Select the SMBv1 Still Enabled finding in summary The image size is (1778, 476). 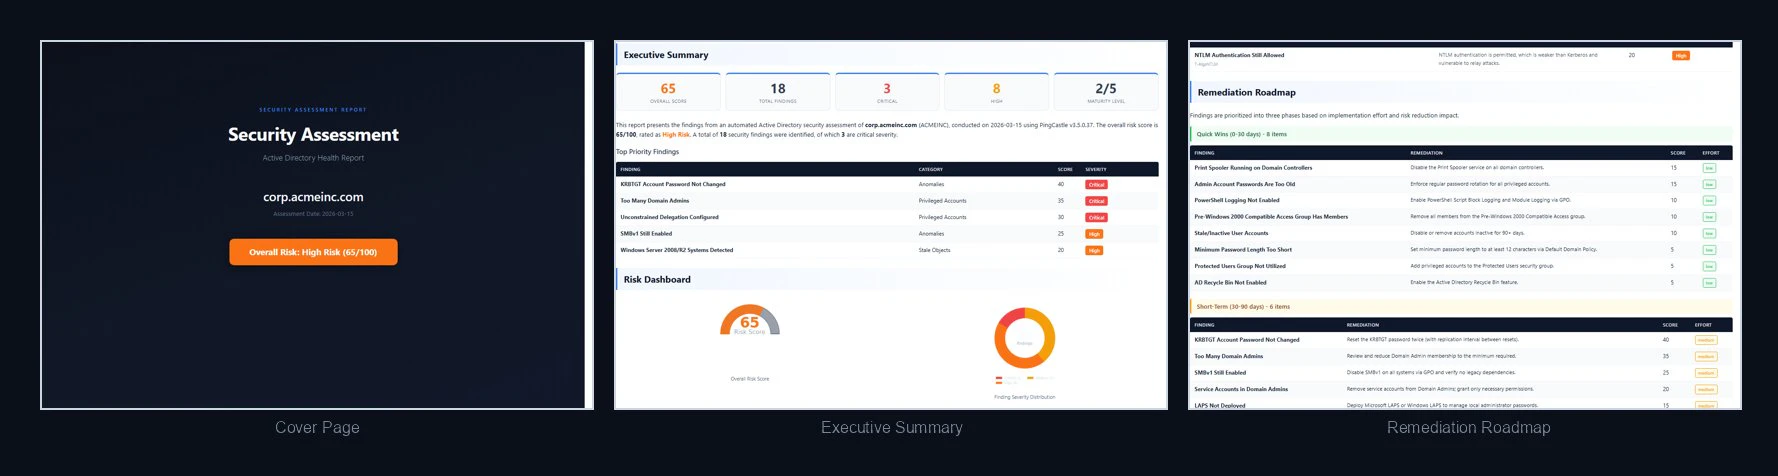(887, 234)
